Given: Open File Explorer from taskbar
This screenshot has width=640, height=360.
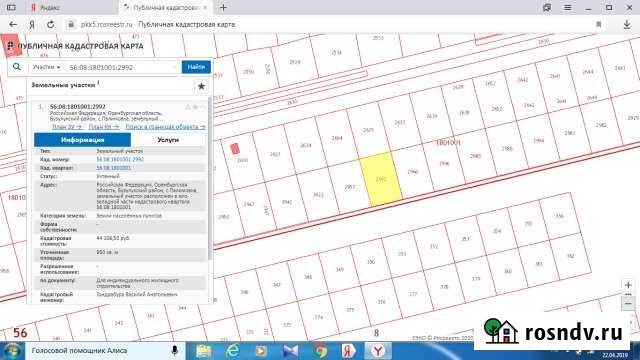Looking at the screenshot, I should (204, 351).
